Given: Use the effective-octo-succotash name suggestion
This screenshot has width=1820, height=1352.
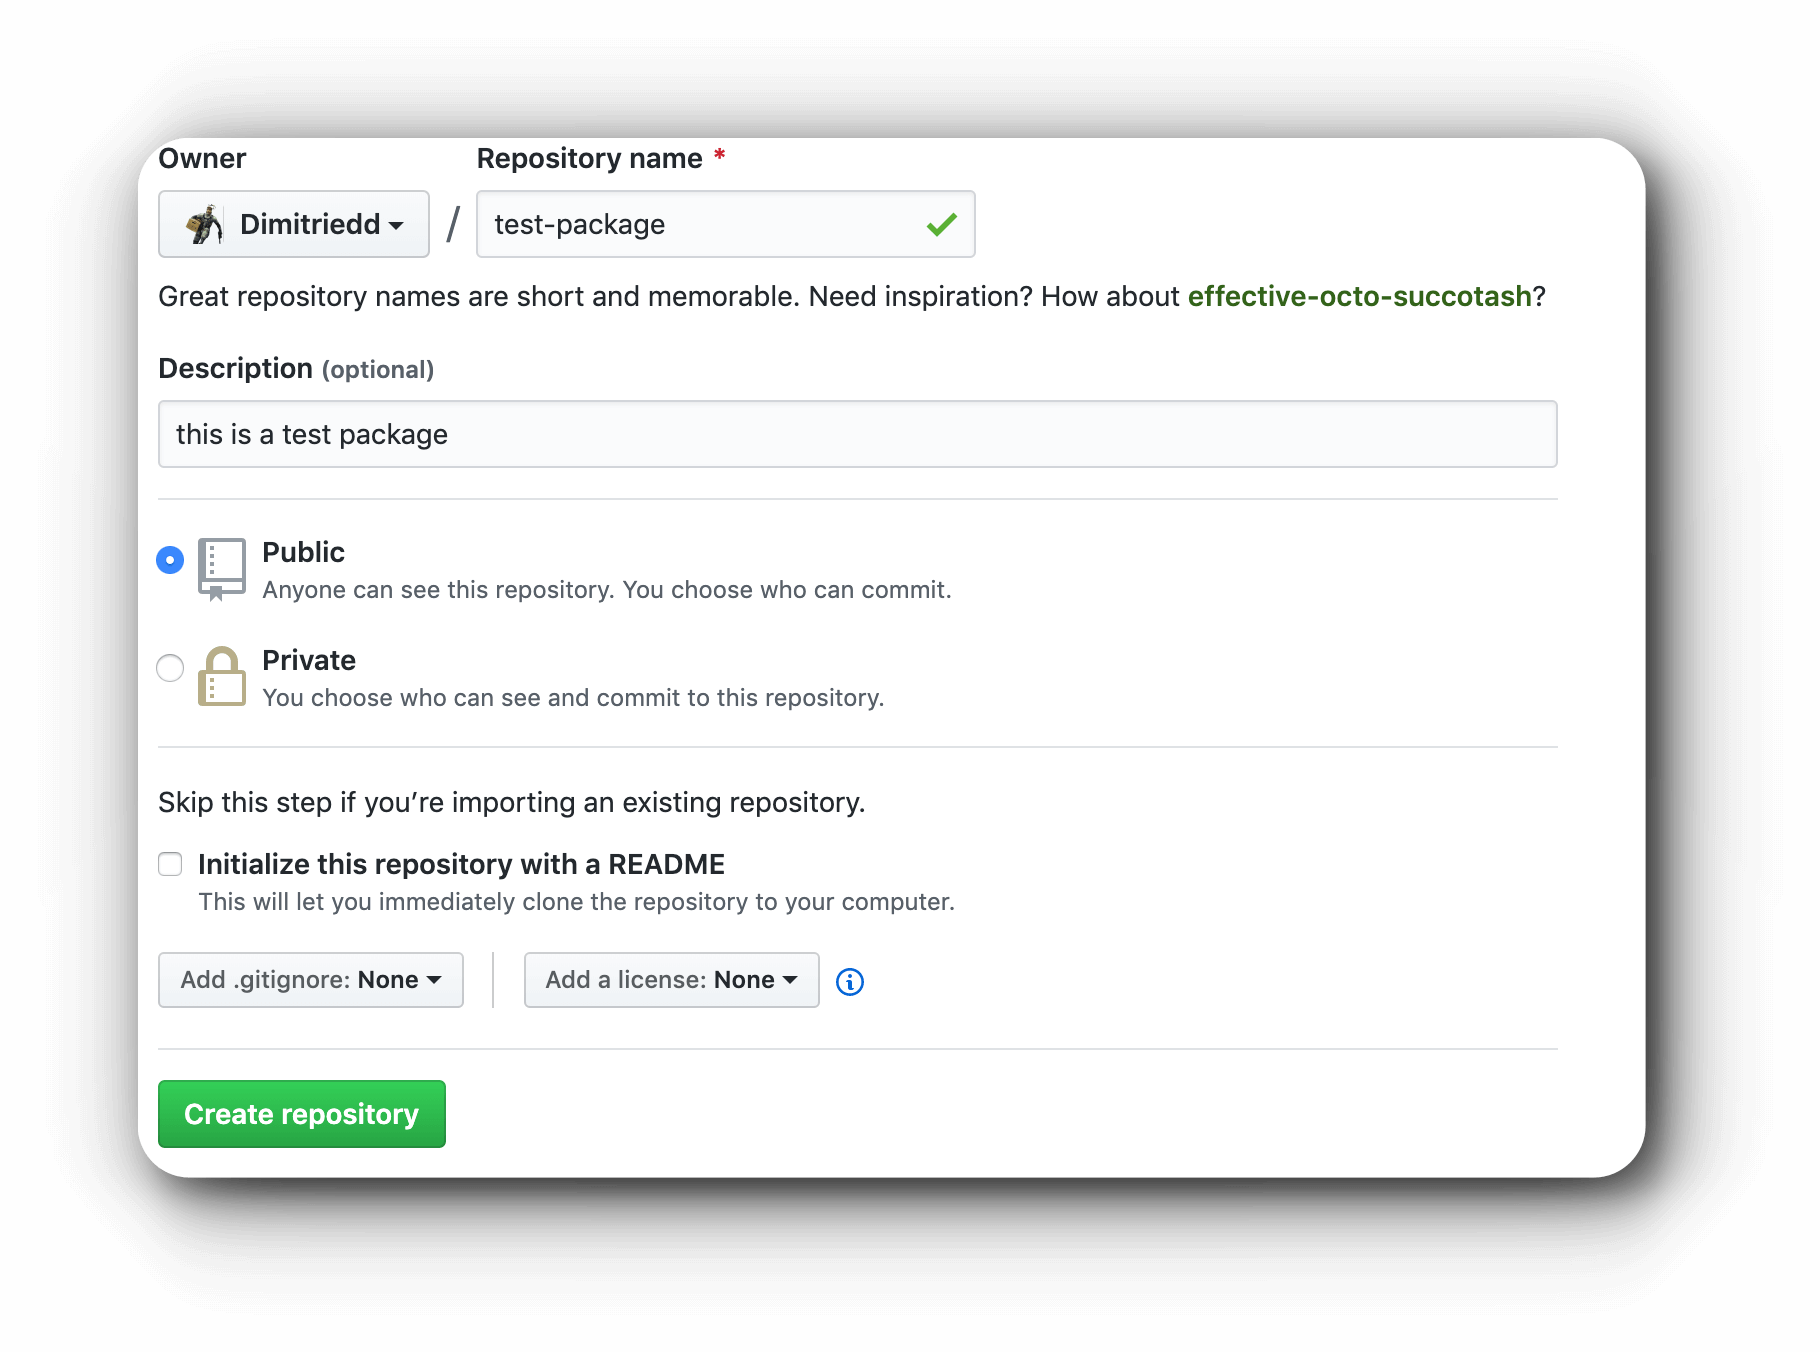Looking at the screenshot, I should (1360, 296).
